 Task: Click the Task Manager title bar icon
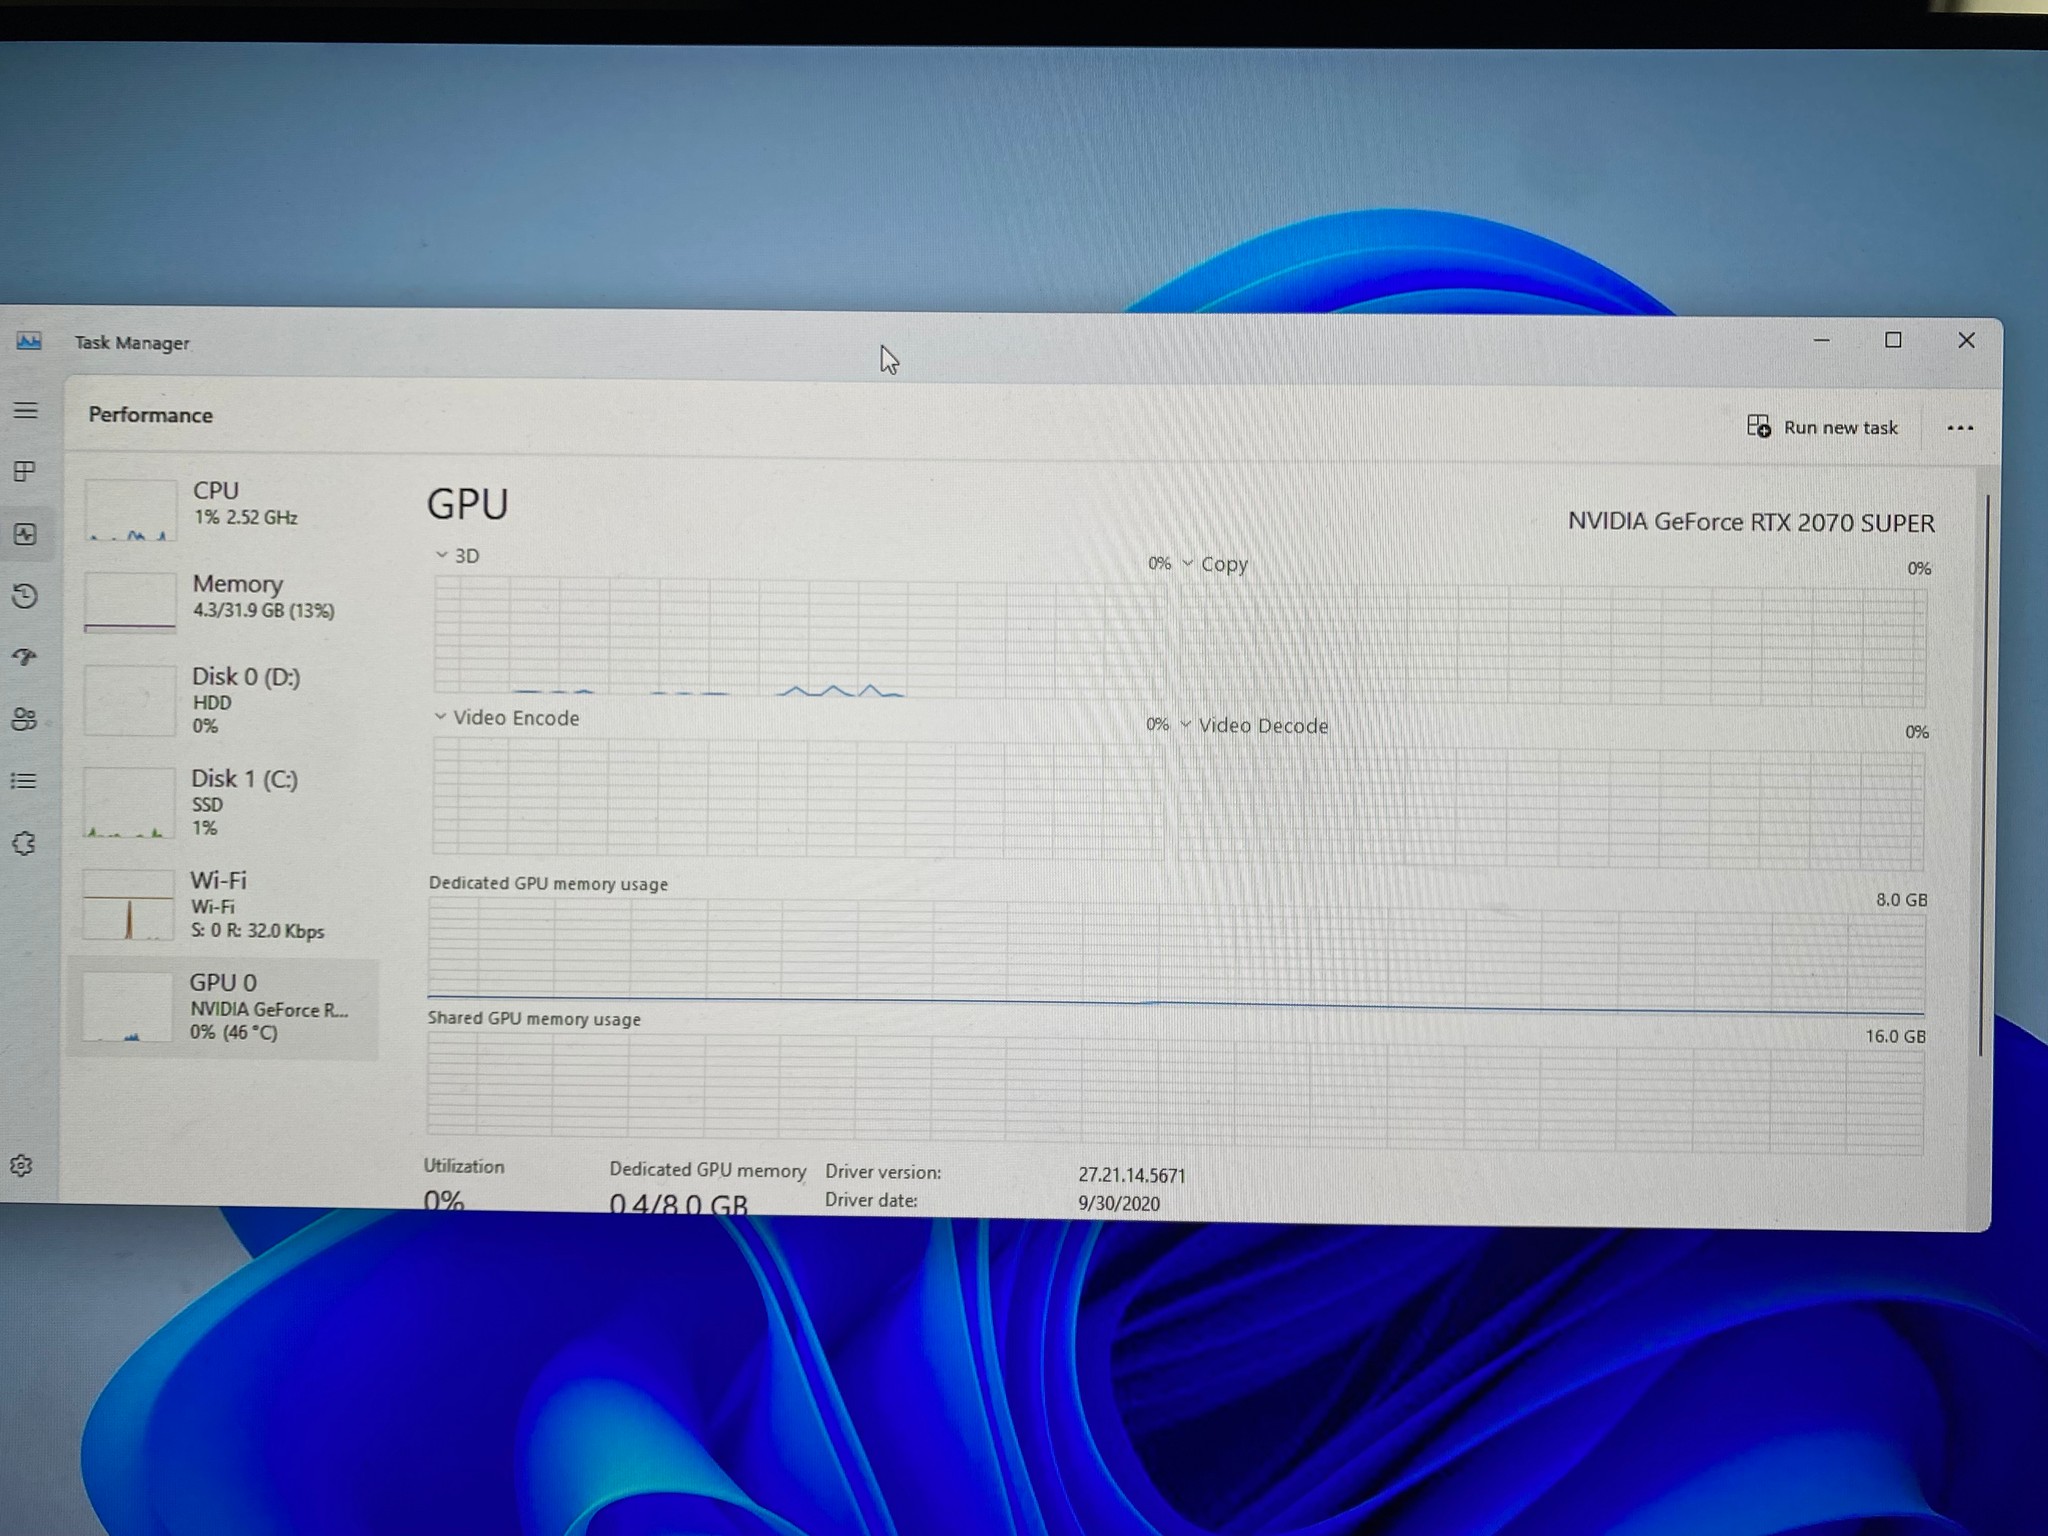click(x=29, y=341)
